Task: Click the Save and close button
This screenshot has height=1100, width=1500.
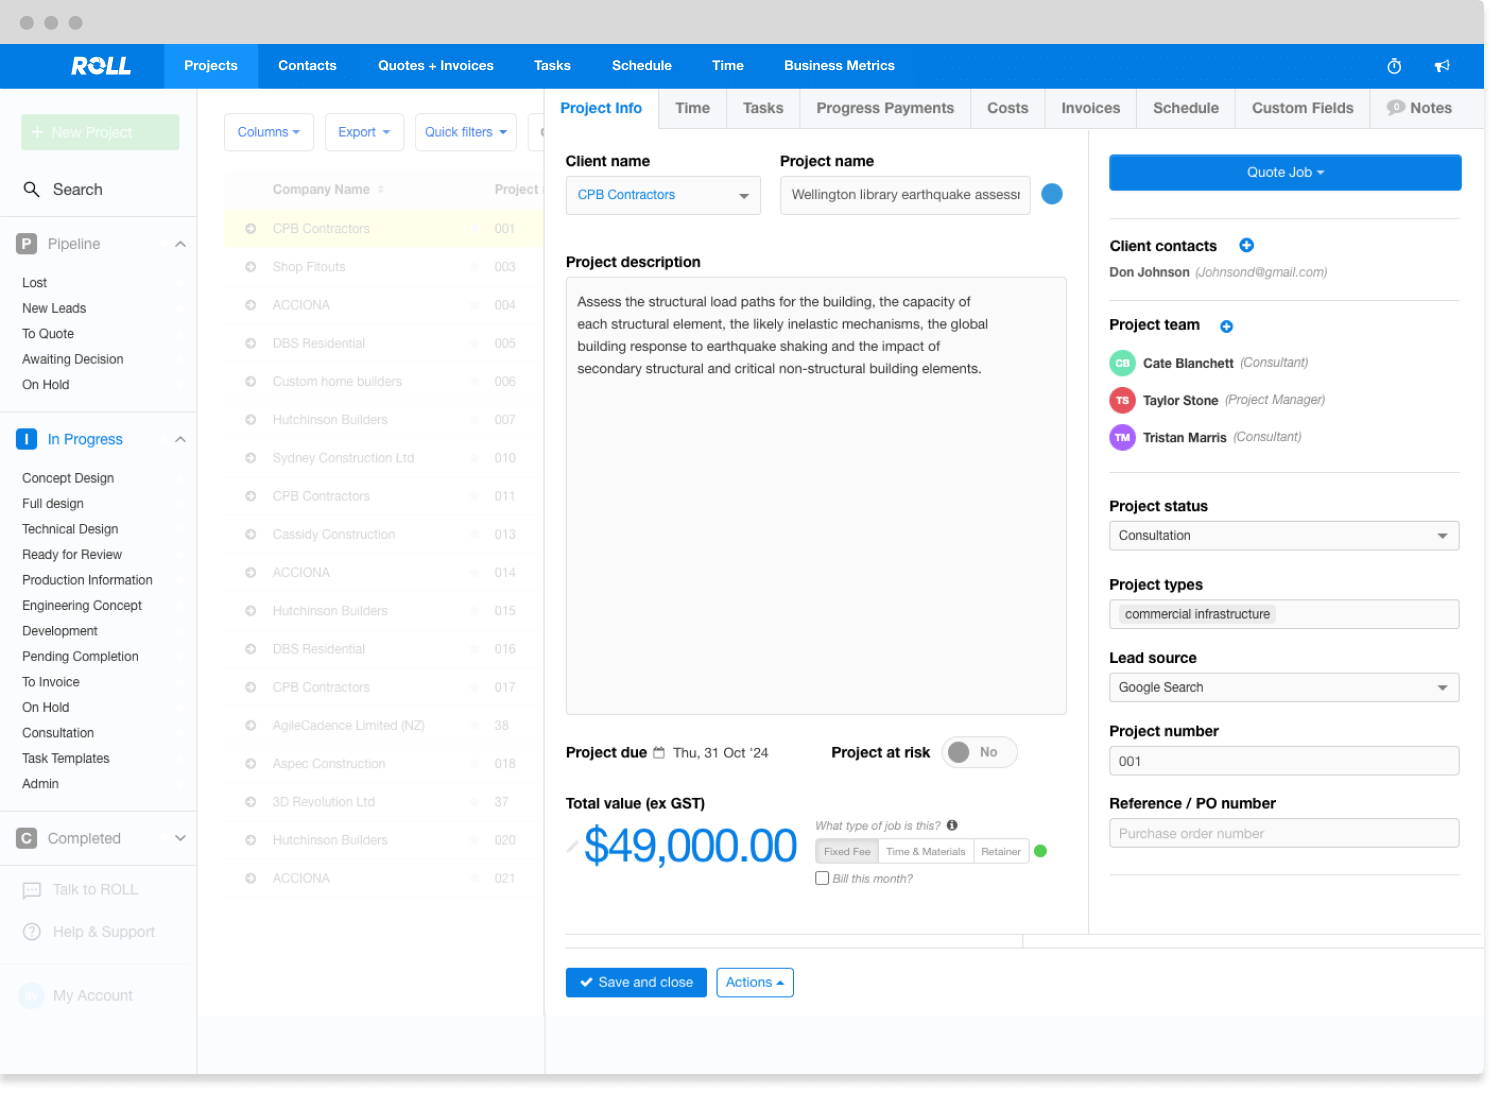Action: [x=636, y=982]
